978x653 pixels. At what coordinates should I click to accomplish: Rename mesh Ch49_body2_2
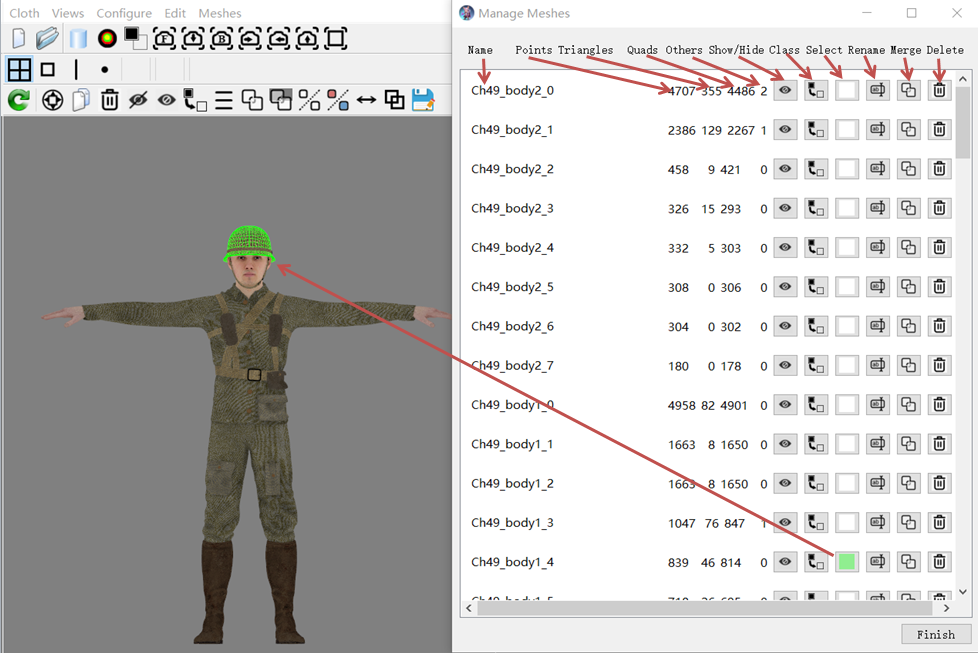click(x=878, y=169)
